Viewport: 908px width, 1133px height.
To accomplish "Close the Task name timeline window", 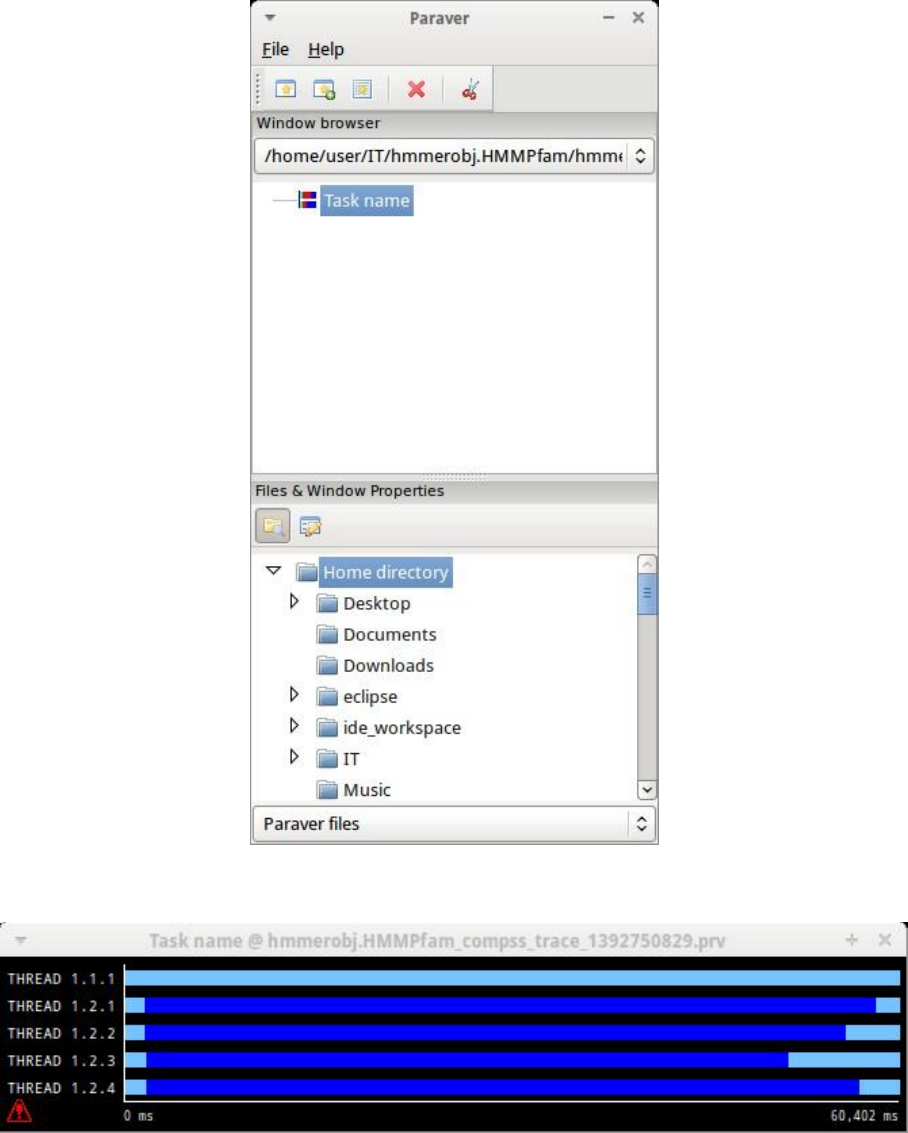I will click(x=885, y=939).
